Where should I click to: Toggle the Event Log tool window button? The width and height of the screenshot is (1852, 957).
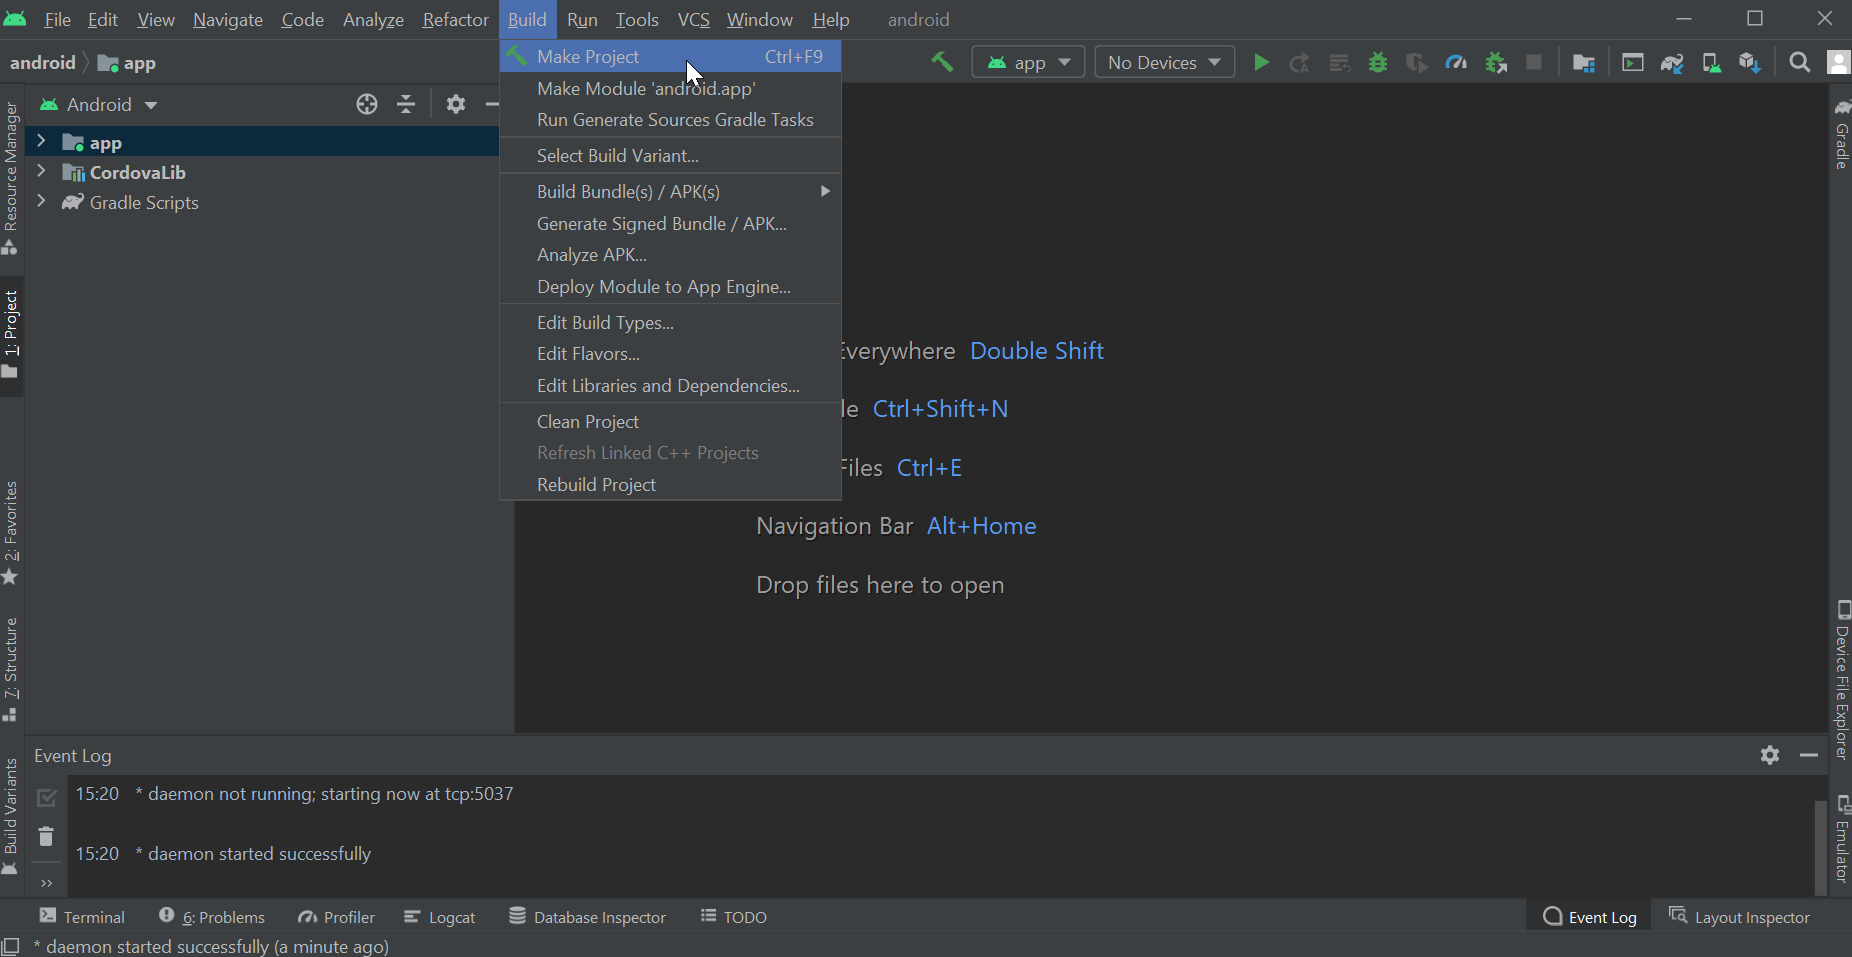(x=1590, y=916)
